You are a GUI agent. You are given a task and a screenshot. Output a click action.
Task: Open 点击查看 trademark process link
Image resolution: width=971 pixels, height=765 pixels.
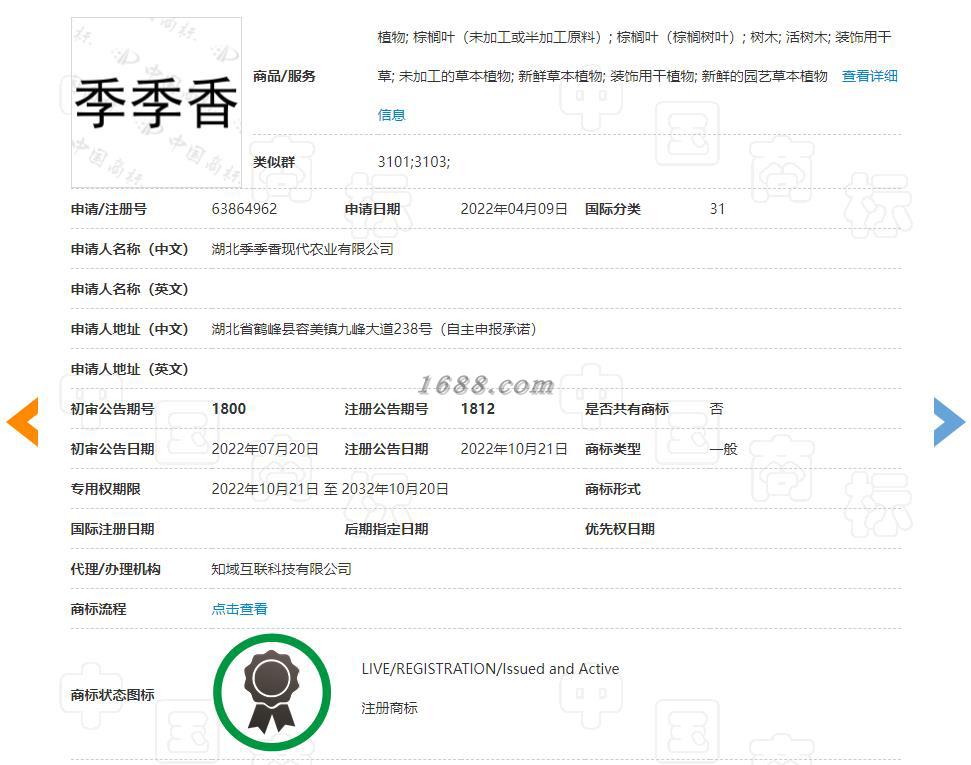[x=239, y=609]
